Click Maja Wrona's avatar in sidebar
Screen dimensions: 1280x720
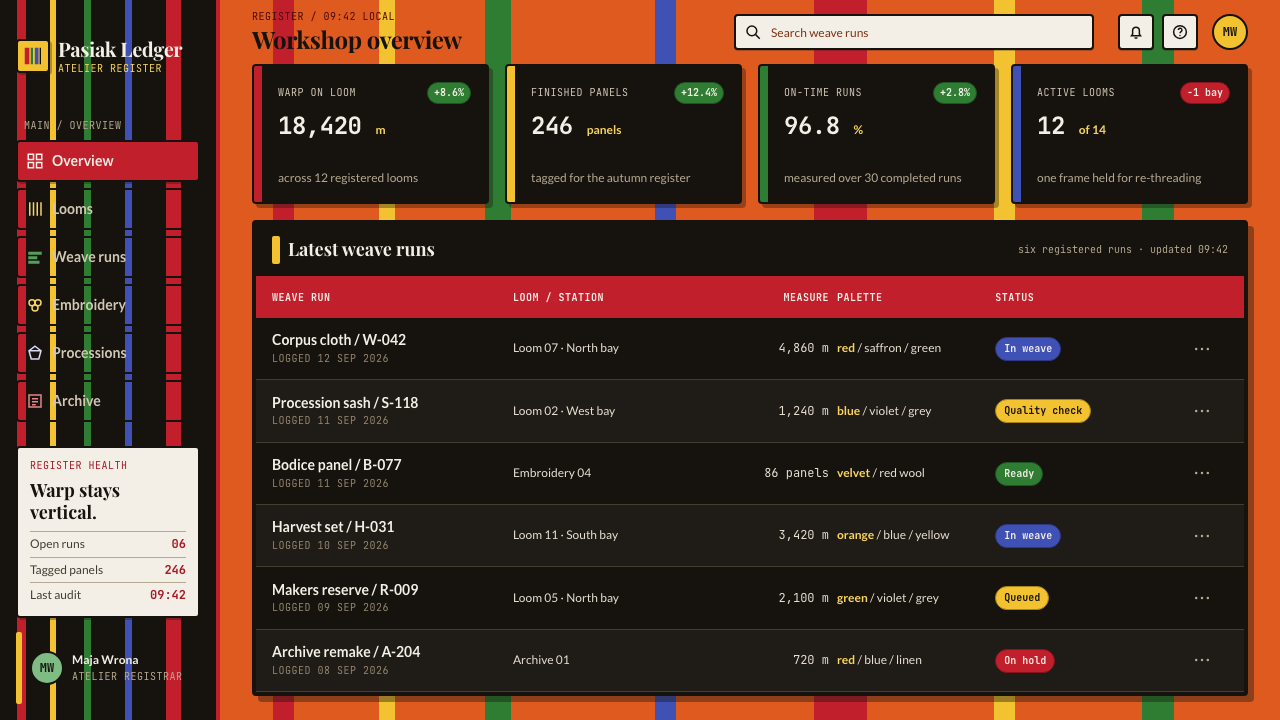47,668
